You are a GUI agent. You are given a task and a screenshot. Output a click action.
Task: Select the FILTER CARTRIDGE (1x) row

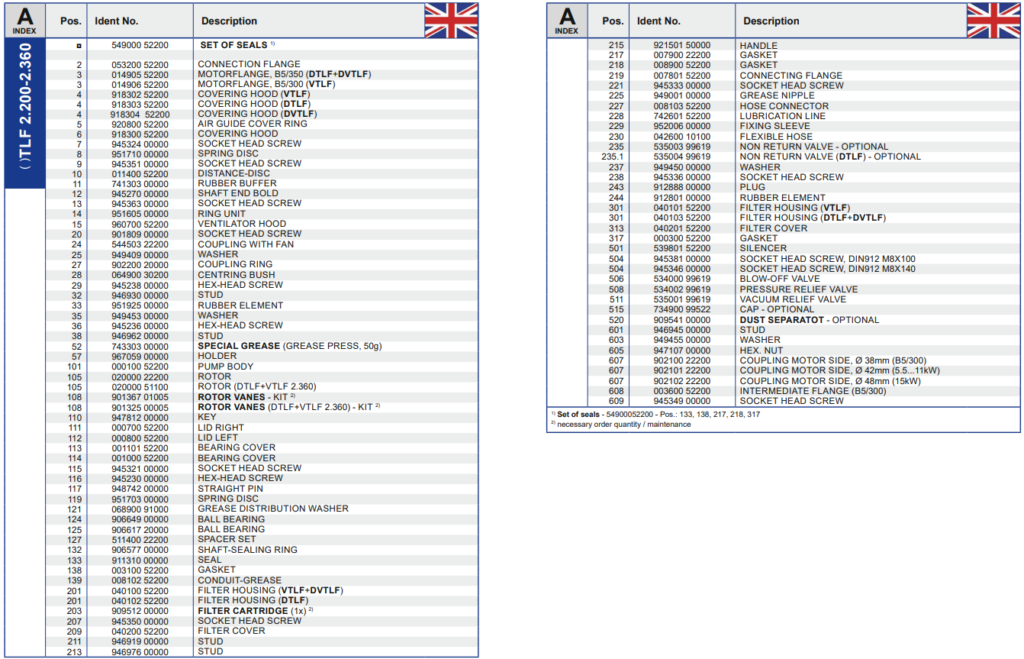tap(256, 610)
